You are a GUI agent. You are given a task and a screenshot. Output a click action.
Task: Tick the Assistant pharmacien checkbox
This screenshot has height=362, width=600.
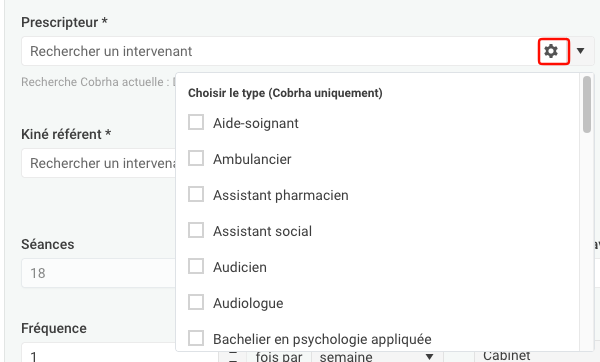pyautogui.click(x=196, y=194)
